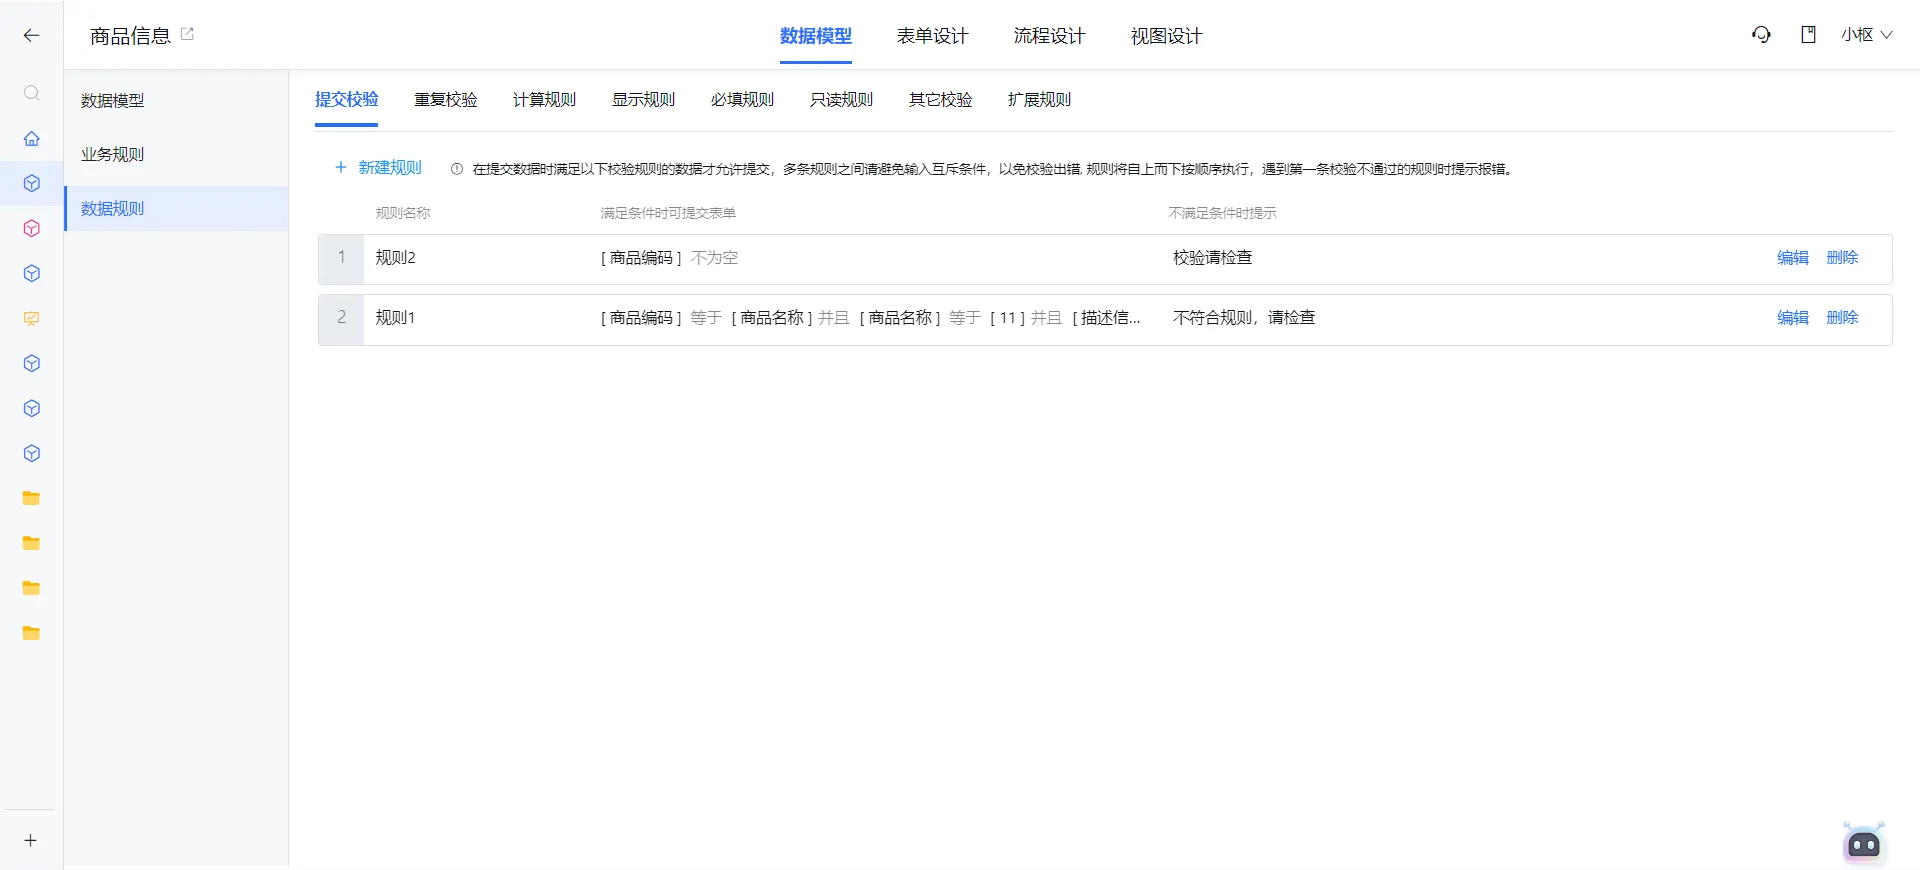Select the 只读规则 sub-tab
Screen dimensions: 1920x870
(841, 99)
